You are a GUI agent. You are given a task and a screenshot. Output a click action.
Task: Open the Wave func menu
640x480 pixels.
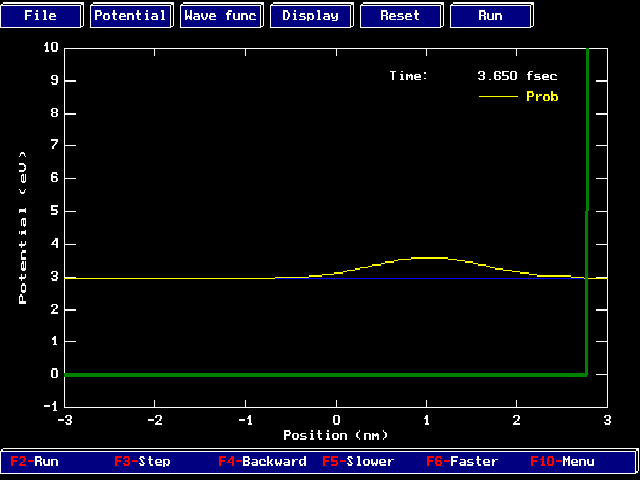click(221, 16)
